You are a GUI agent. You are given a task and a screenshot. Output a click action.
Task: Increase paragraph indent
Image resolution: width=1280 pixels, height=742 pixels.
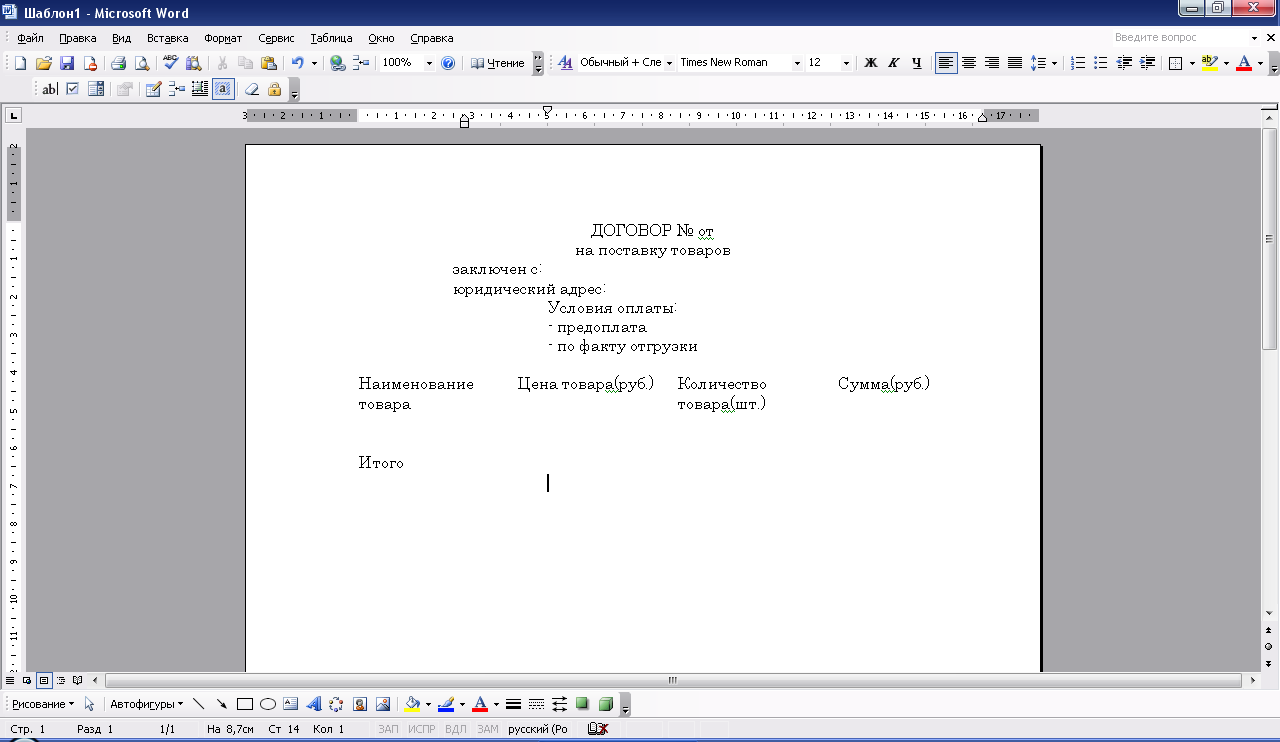tap(1147, 63)
